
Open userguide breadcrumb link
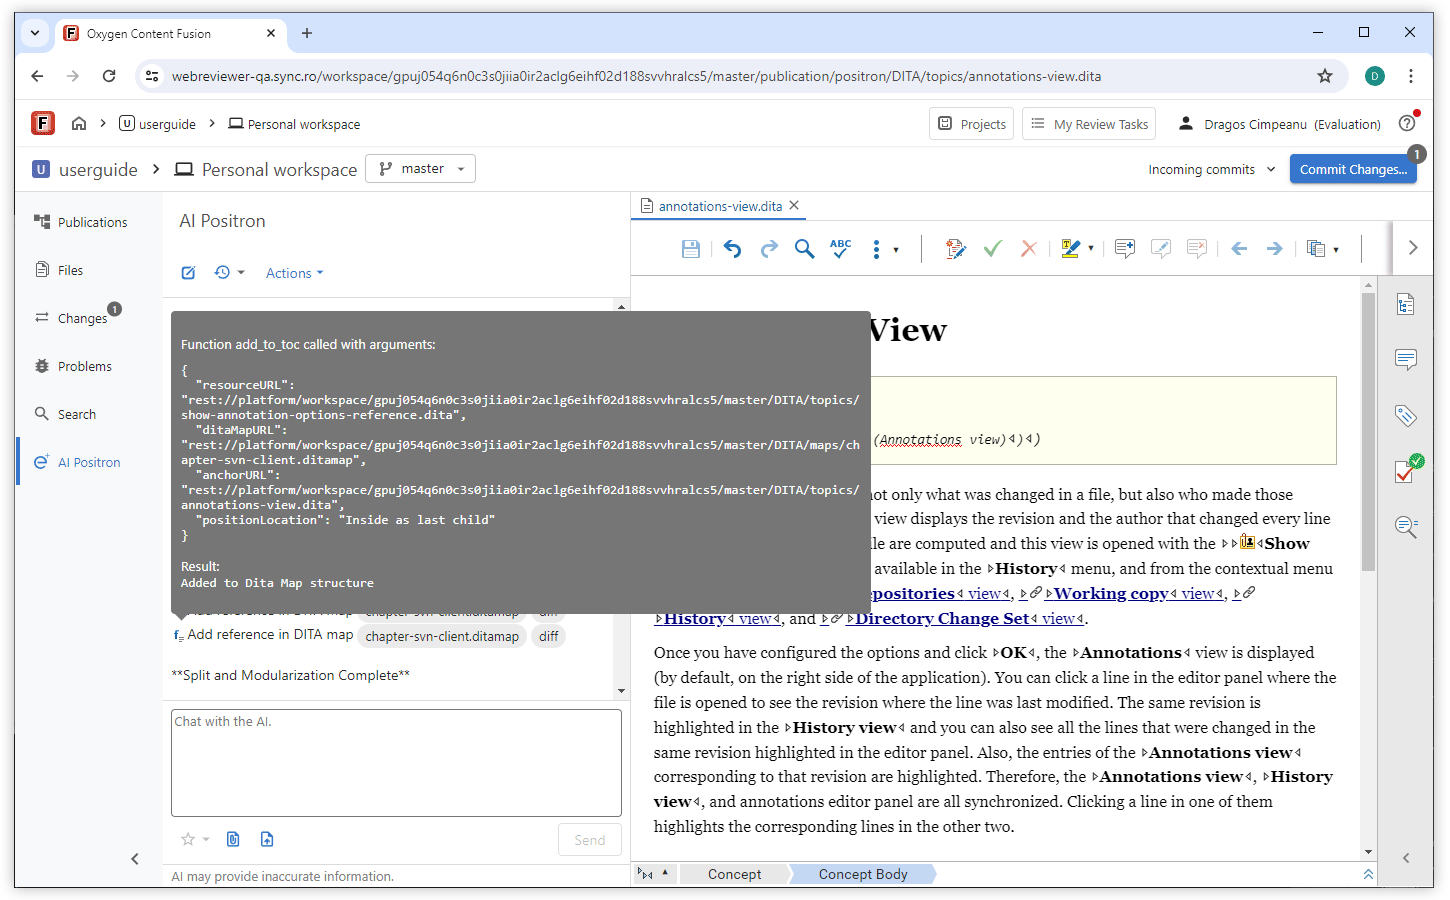coord(158,124)
